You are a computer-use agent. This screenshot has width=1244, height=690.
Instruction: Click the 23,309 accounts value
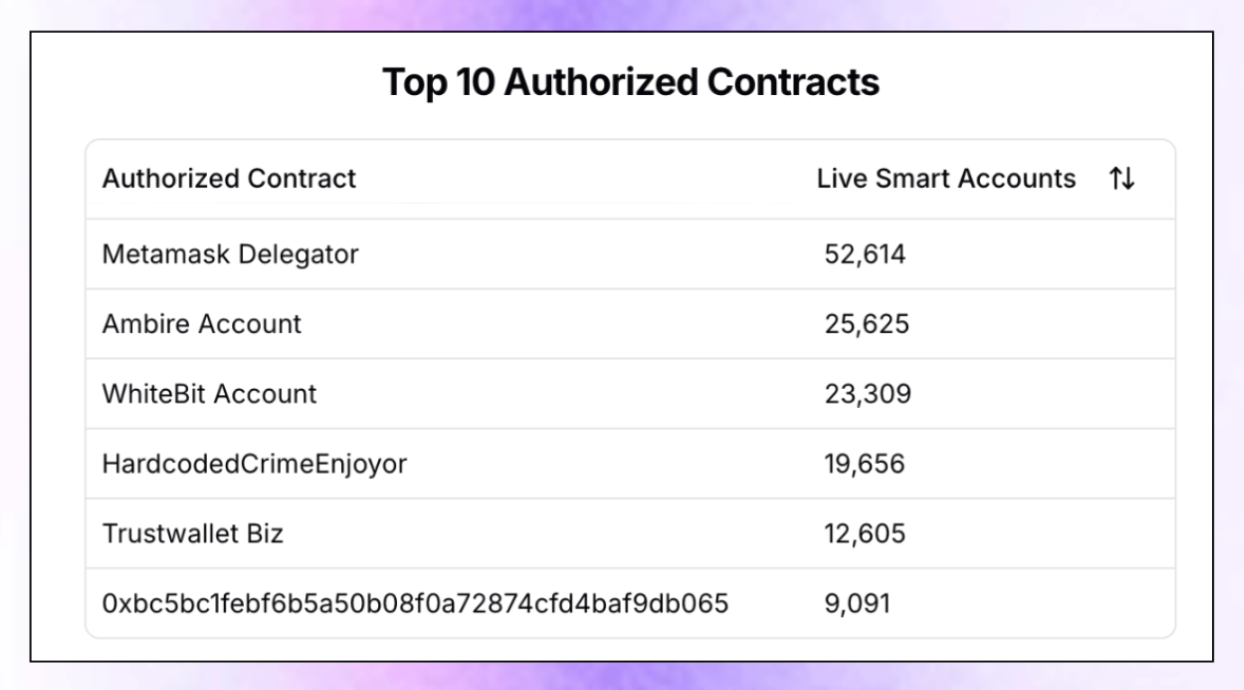click(867, 394)
